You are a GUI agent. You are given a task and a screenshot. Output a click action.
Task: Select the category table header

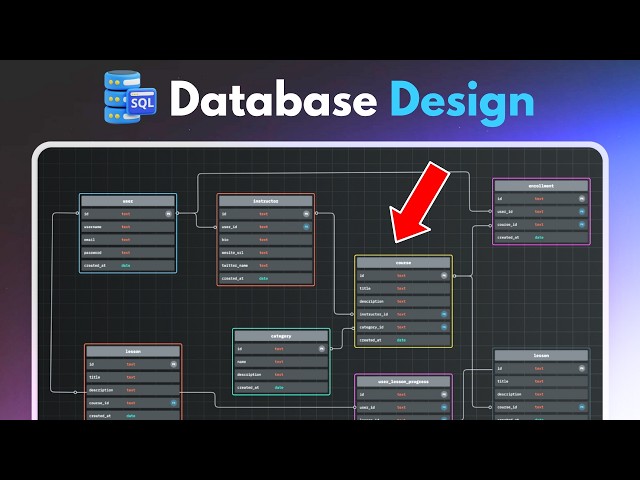point(281,336)
